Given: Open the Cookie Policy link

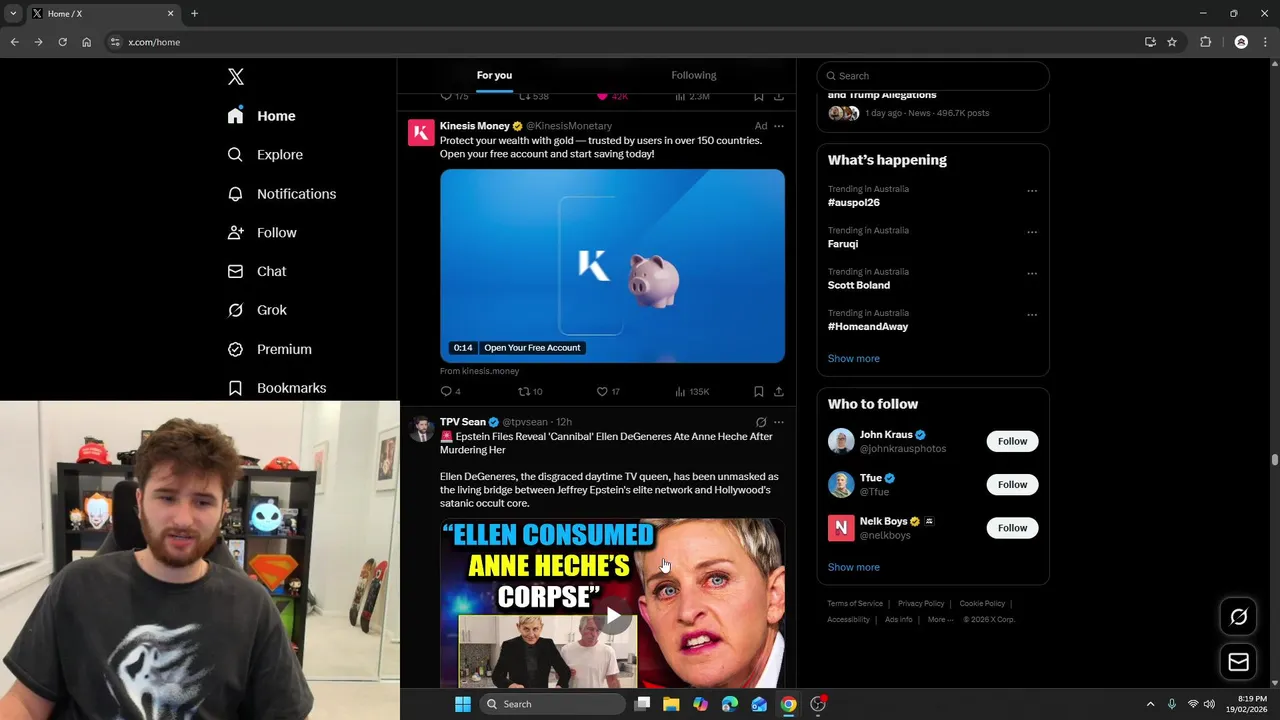Looking at the screenshot, I should point(982,603).
